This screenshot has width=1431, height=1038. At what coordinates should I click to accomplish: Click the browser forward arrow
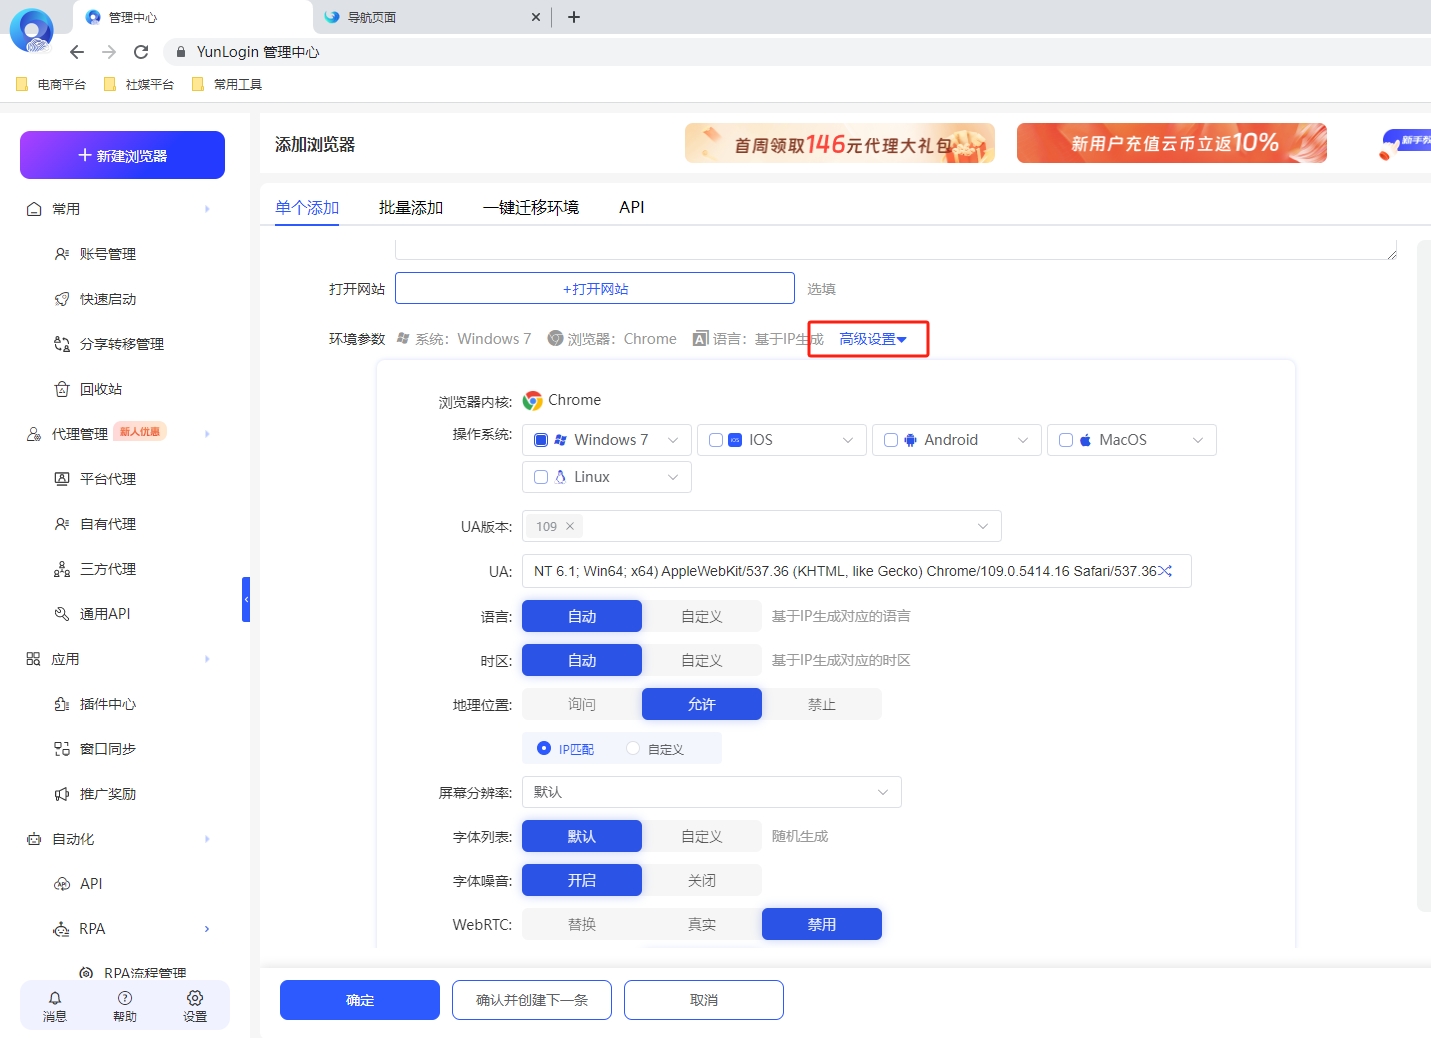pos(109,52)
